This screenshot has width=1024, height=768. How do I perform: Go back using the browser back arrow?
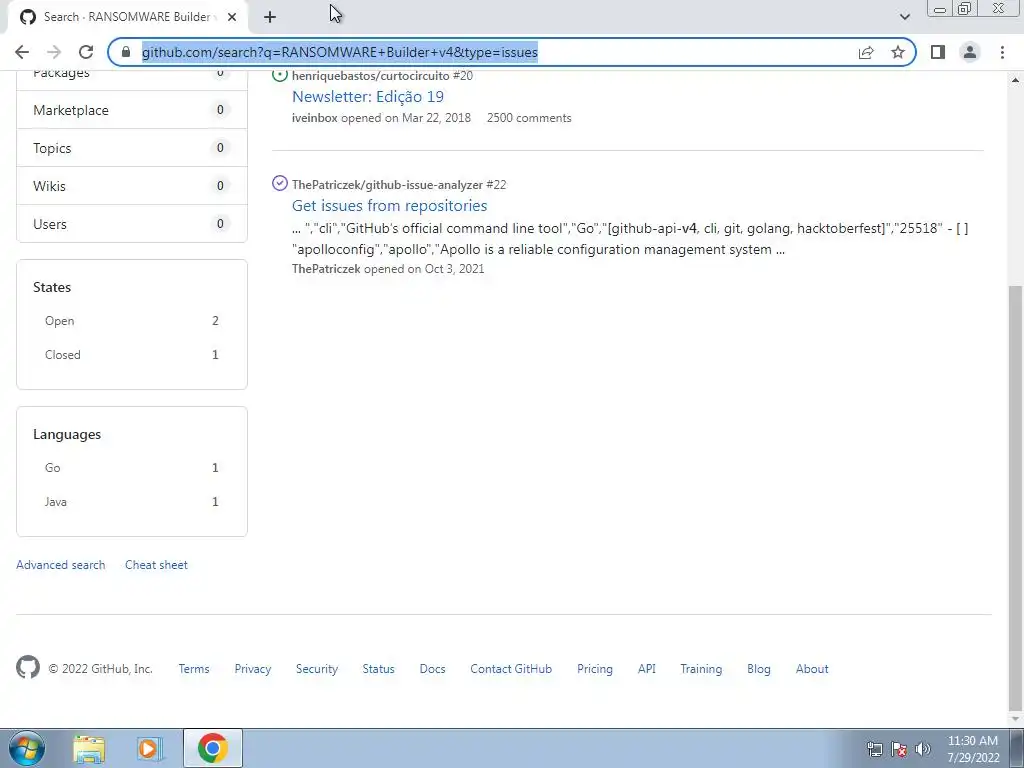click(x=22, y=52)
